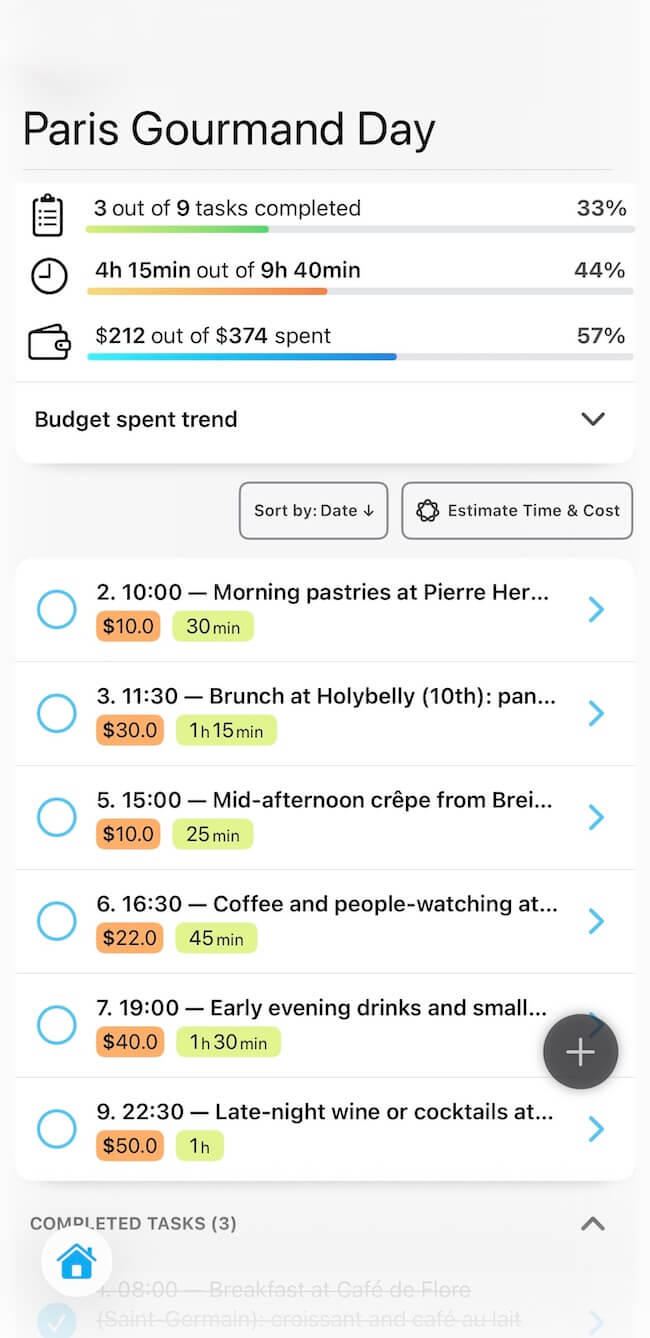Image resolution: width=650 pixels, height=1338 pixels.
Task: Click the wallet budget icon
Action: point(49,341)
